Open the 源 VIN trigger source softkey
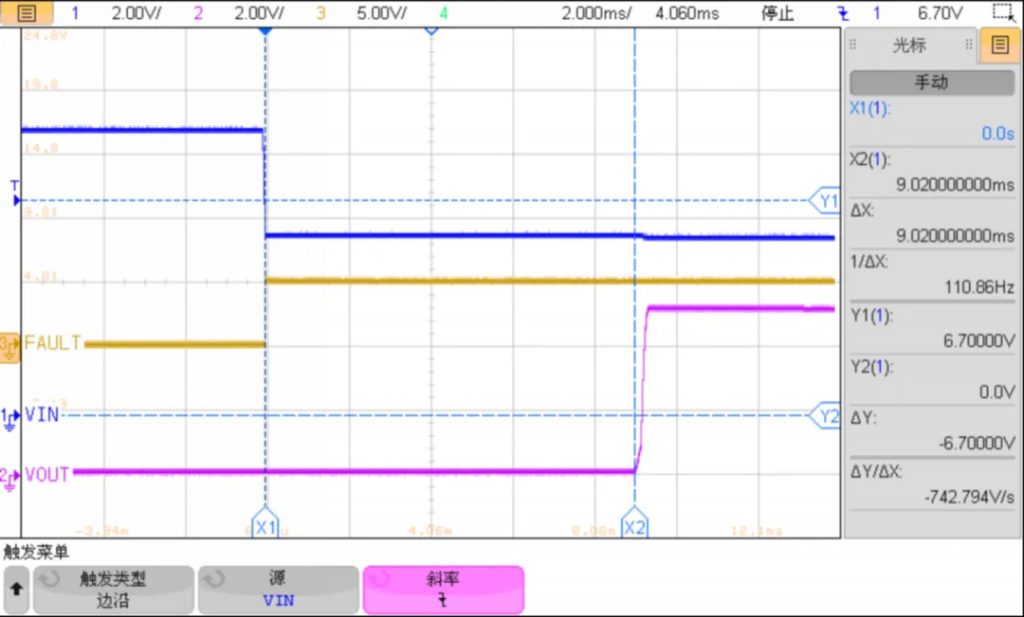Image resolution: width=1024 pixels, height=617 pixels. [x=278, y=590]
